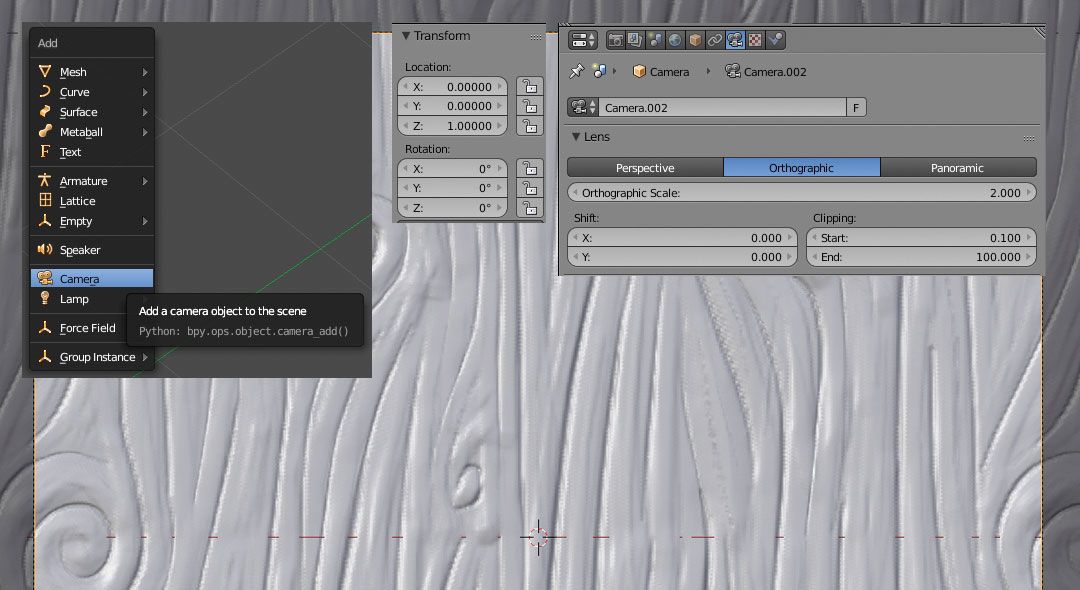Image resolution: width=1080 pixels, height=590 pixels.
Task: Lock the Location X transform field
Action: tap(529, 87)
